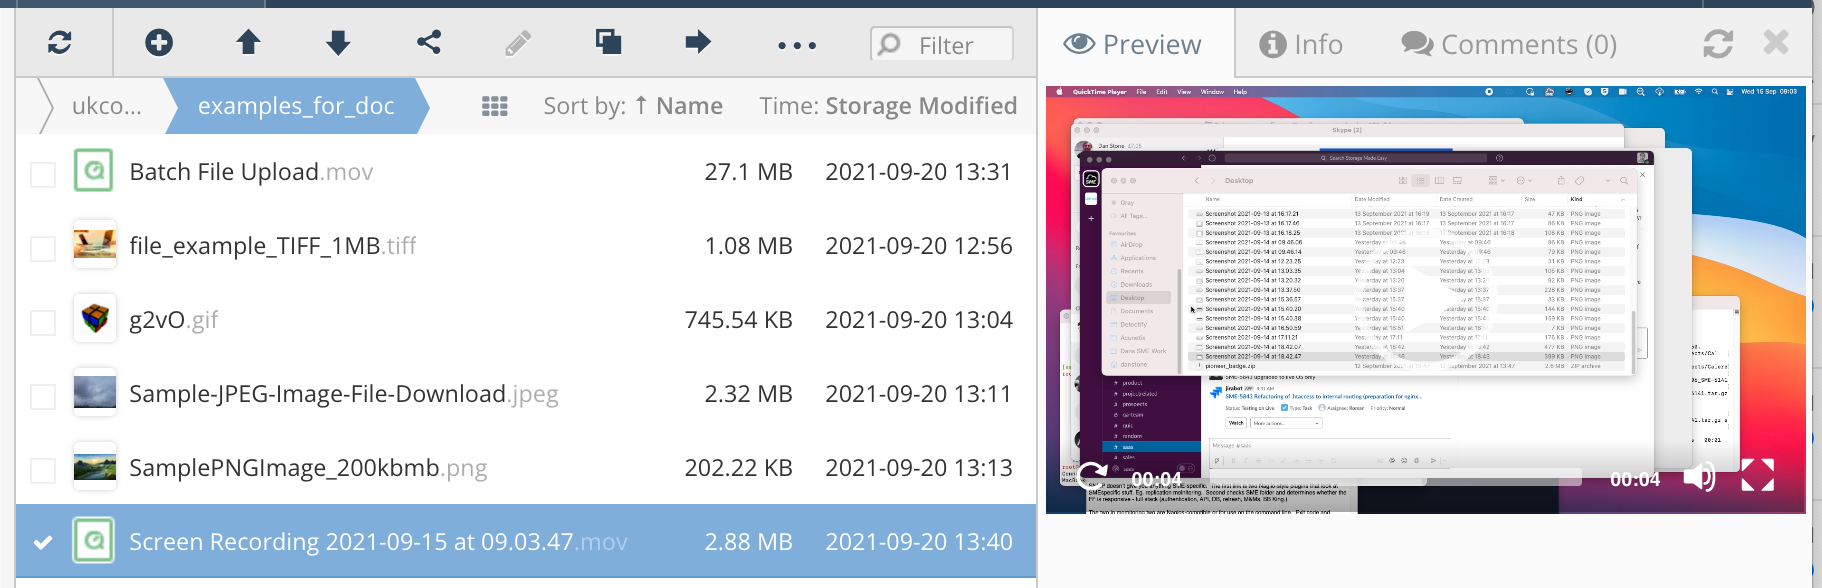Mute the video preview volume icon
This screenshot has width=1822, height=588.
click(x=1699, y=477)
